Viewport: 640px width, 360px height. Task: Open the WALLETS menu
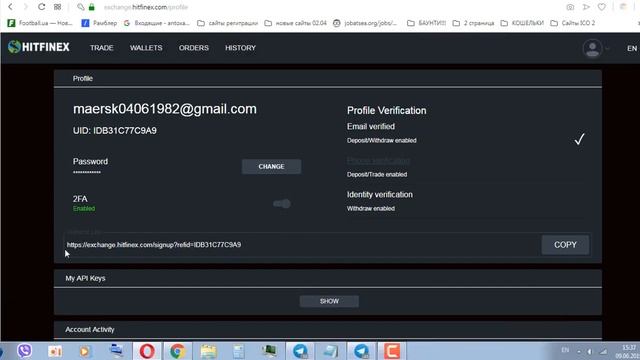(x=146, y=48)
